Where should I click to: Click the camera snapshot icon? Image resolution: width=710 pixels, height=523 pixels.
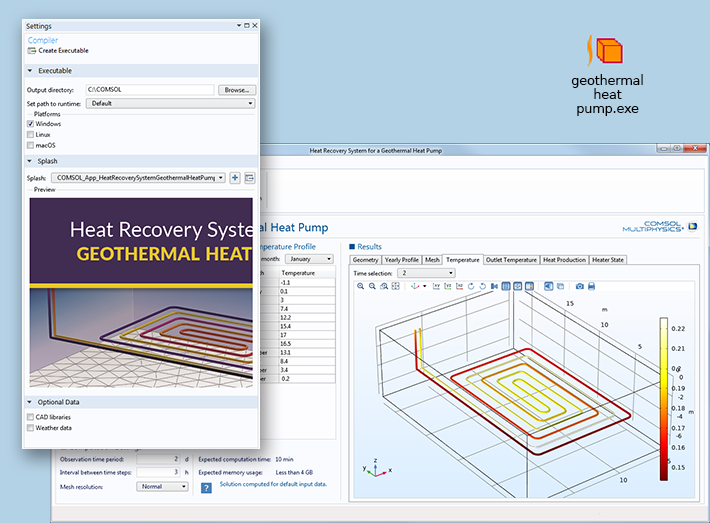click(x=579, y=286)
